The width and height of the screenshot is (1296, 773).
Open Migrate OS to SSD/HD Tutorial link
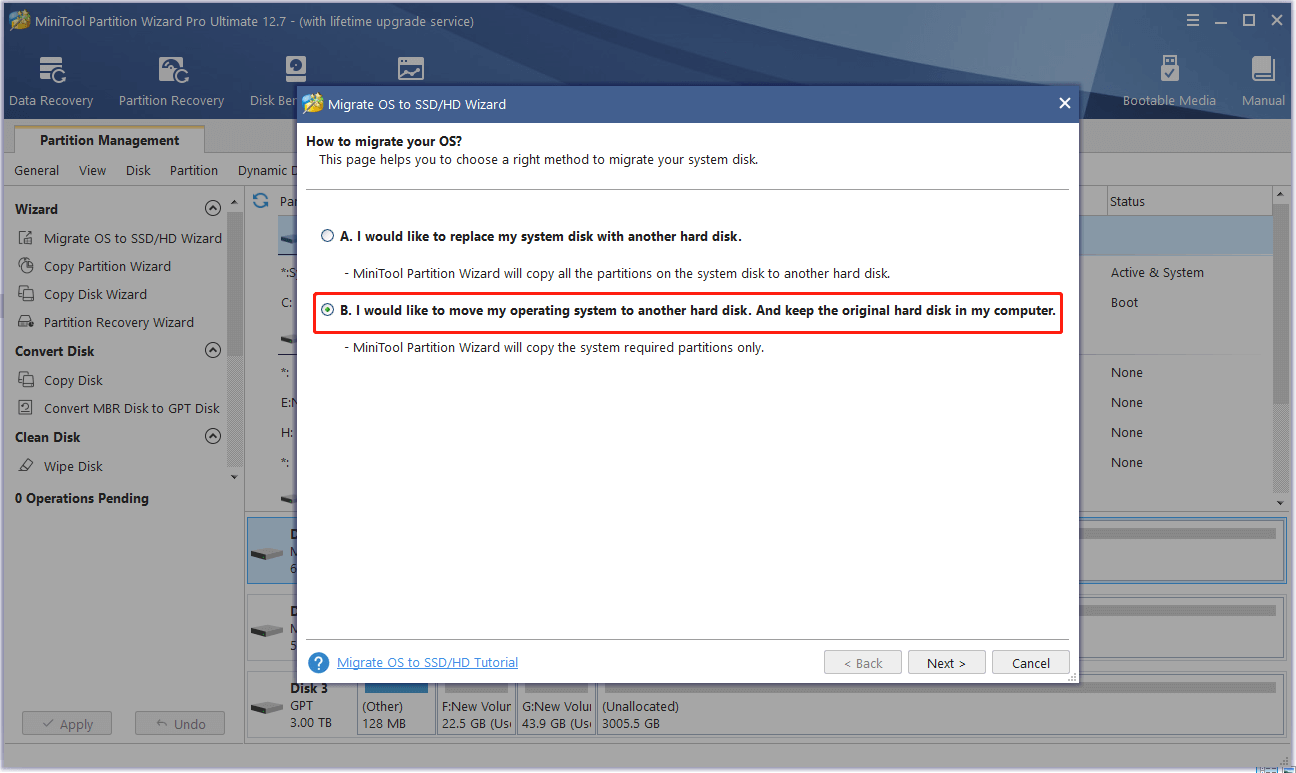[428, 662]
